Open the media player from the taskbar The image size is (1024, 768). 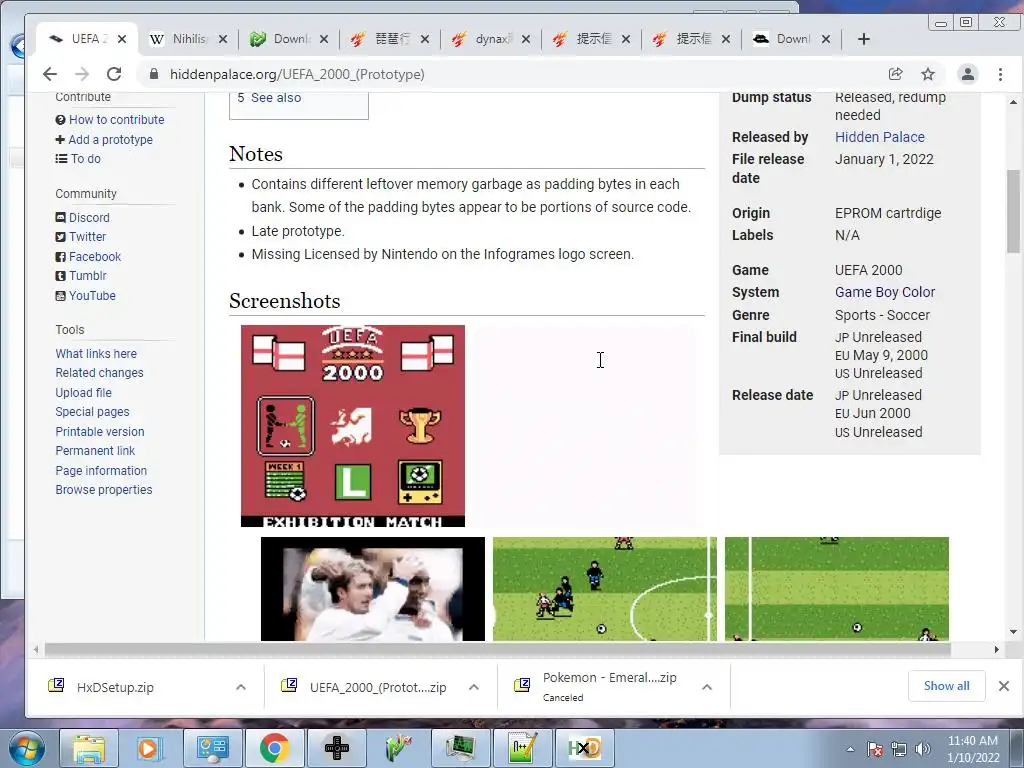(x=150, y=748)
